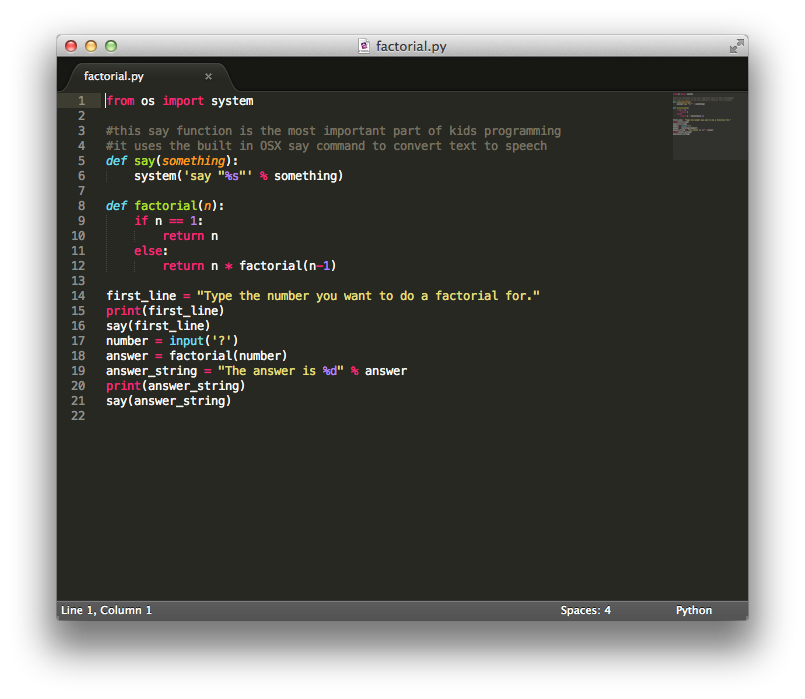Viewport: 805px width, 699px height.
Task: Click the red close window button
Action: click(71, 46)
